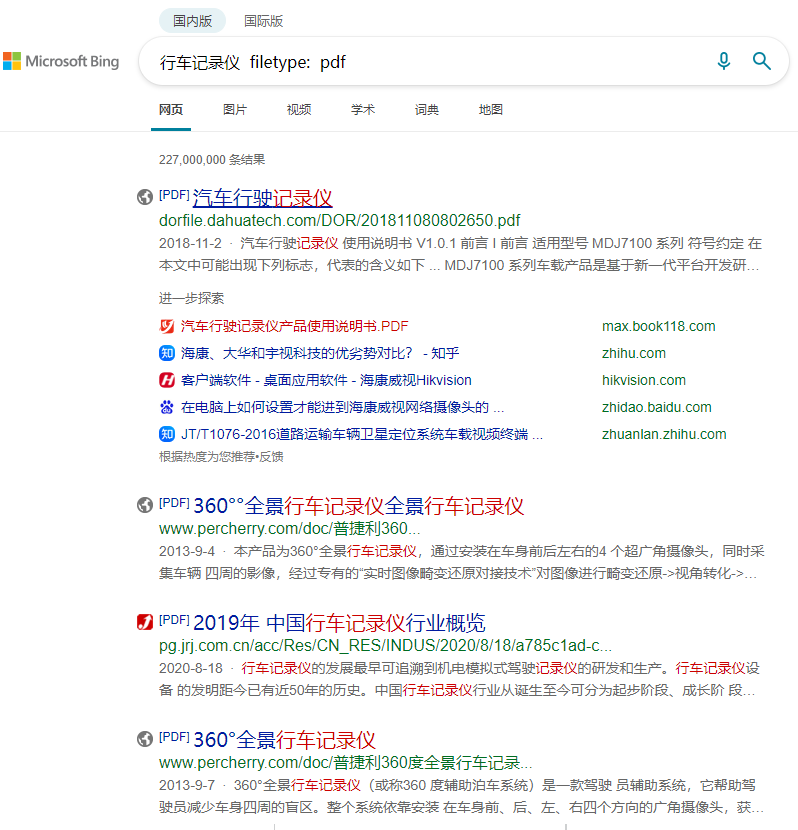The image size is (798, 830).
Task: Open the 图片 tab
Action: [235, 110]
